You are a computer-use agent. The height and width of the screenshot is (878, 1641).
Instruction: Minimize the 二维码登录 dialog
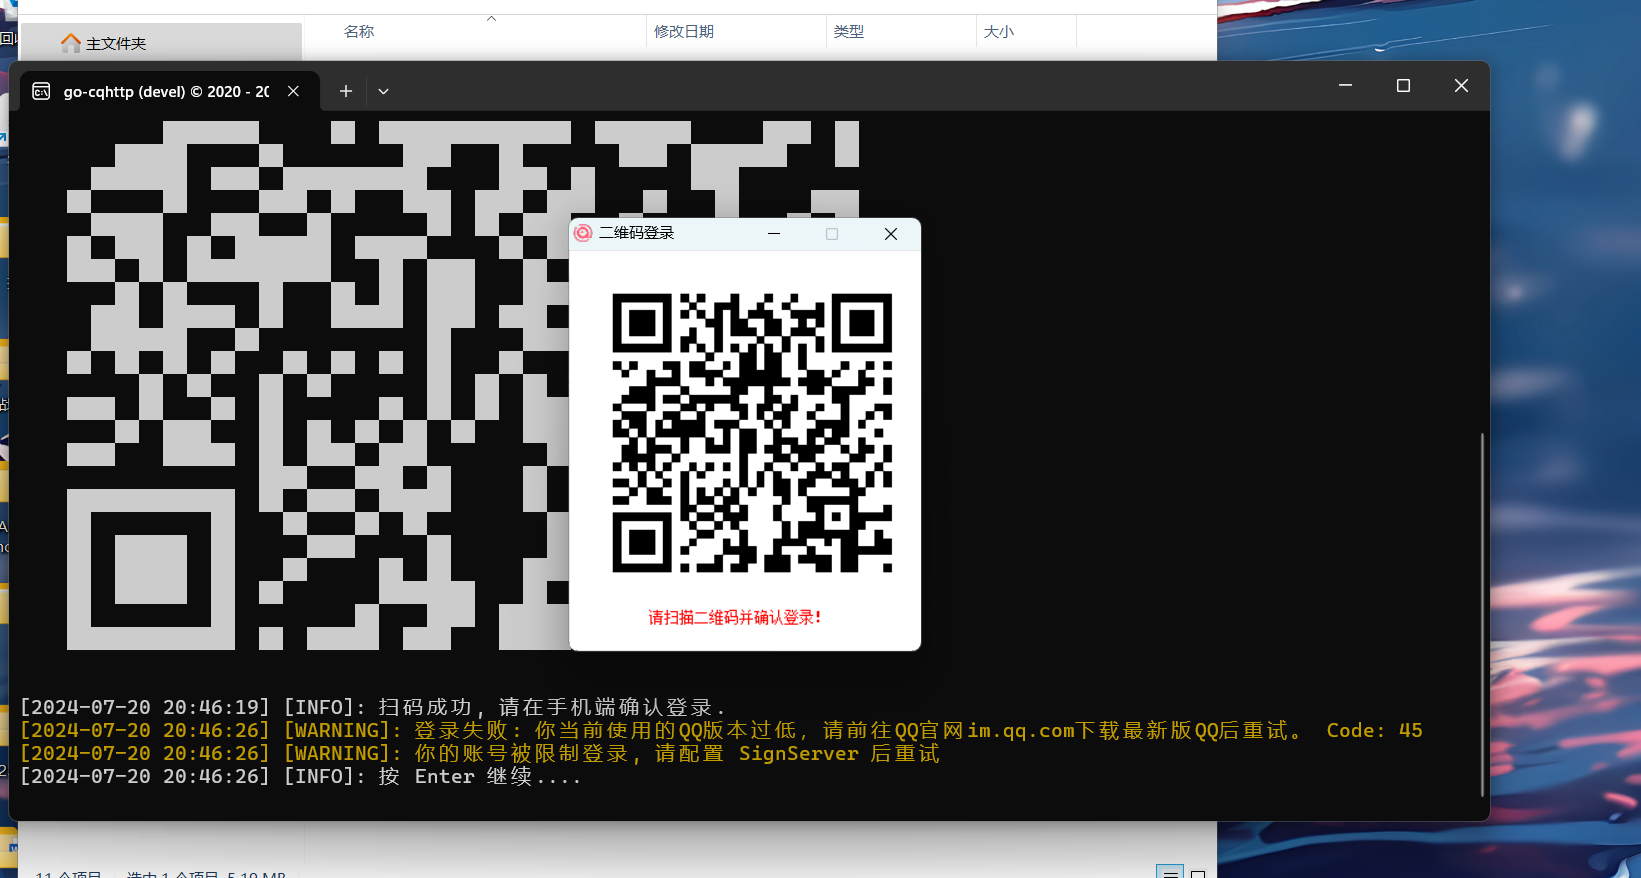click(773, 234)
